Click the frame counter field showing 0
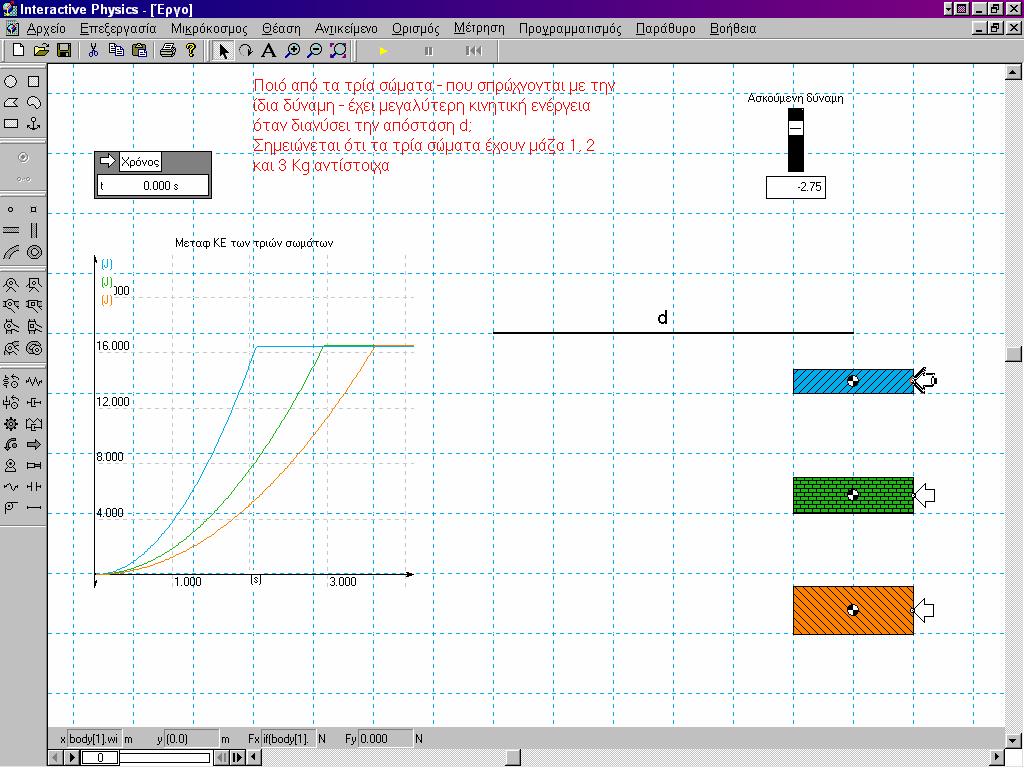 click(x=100, y=758)
